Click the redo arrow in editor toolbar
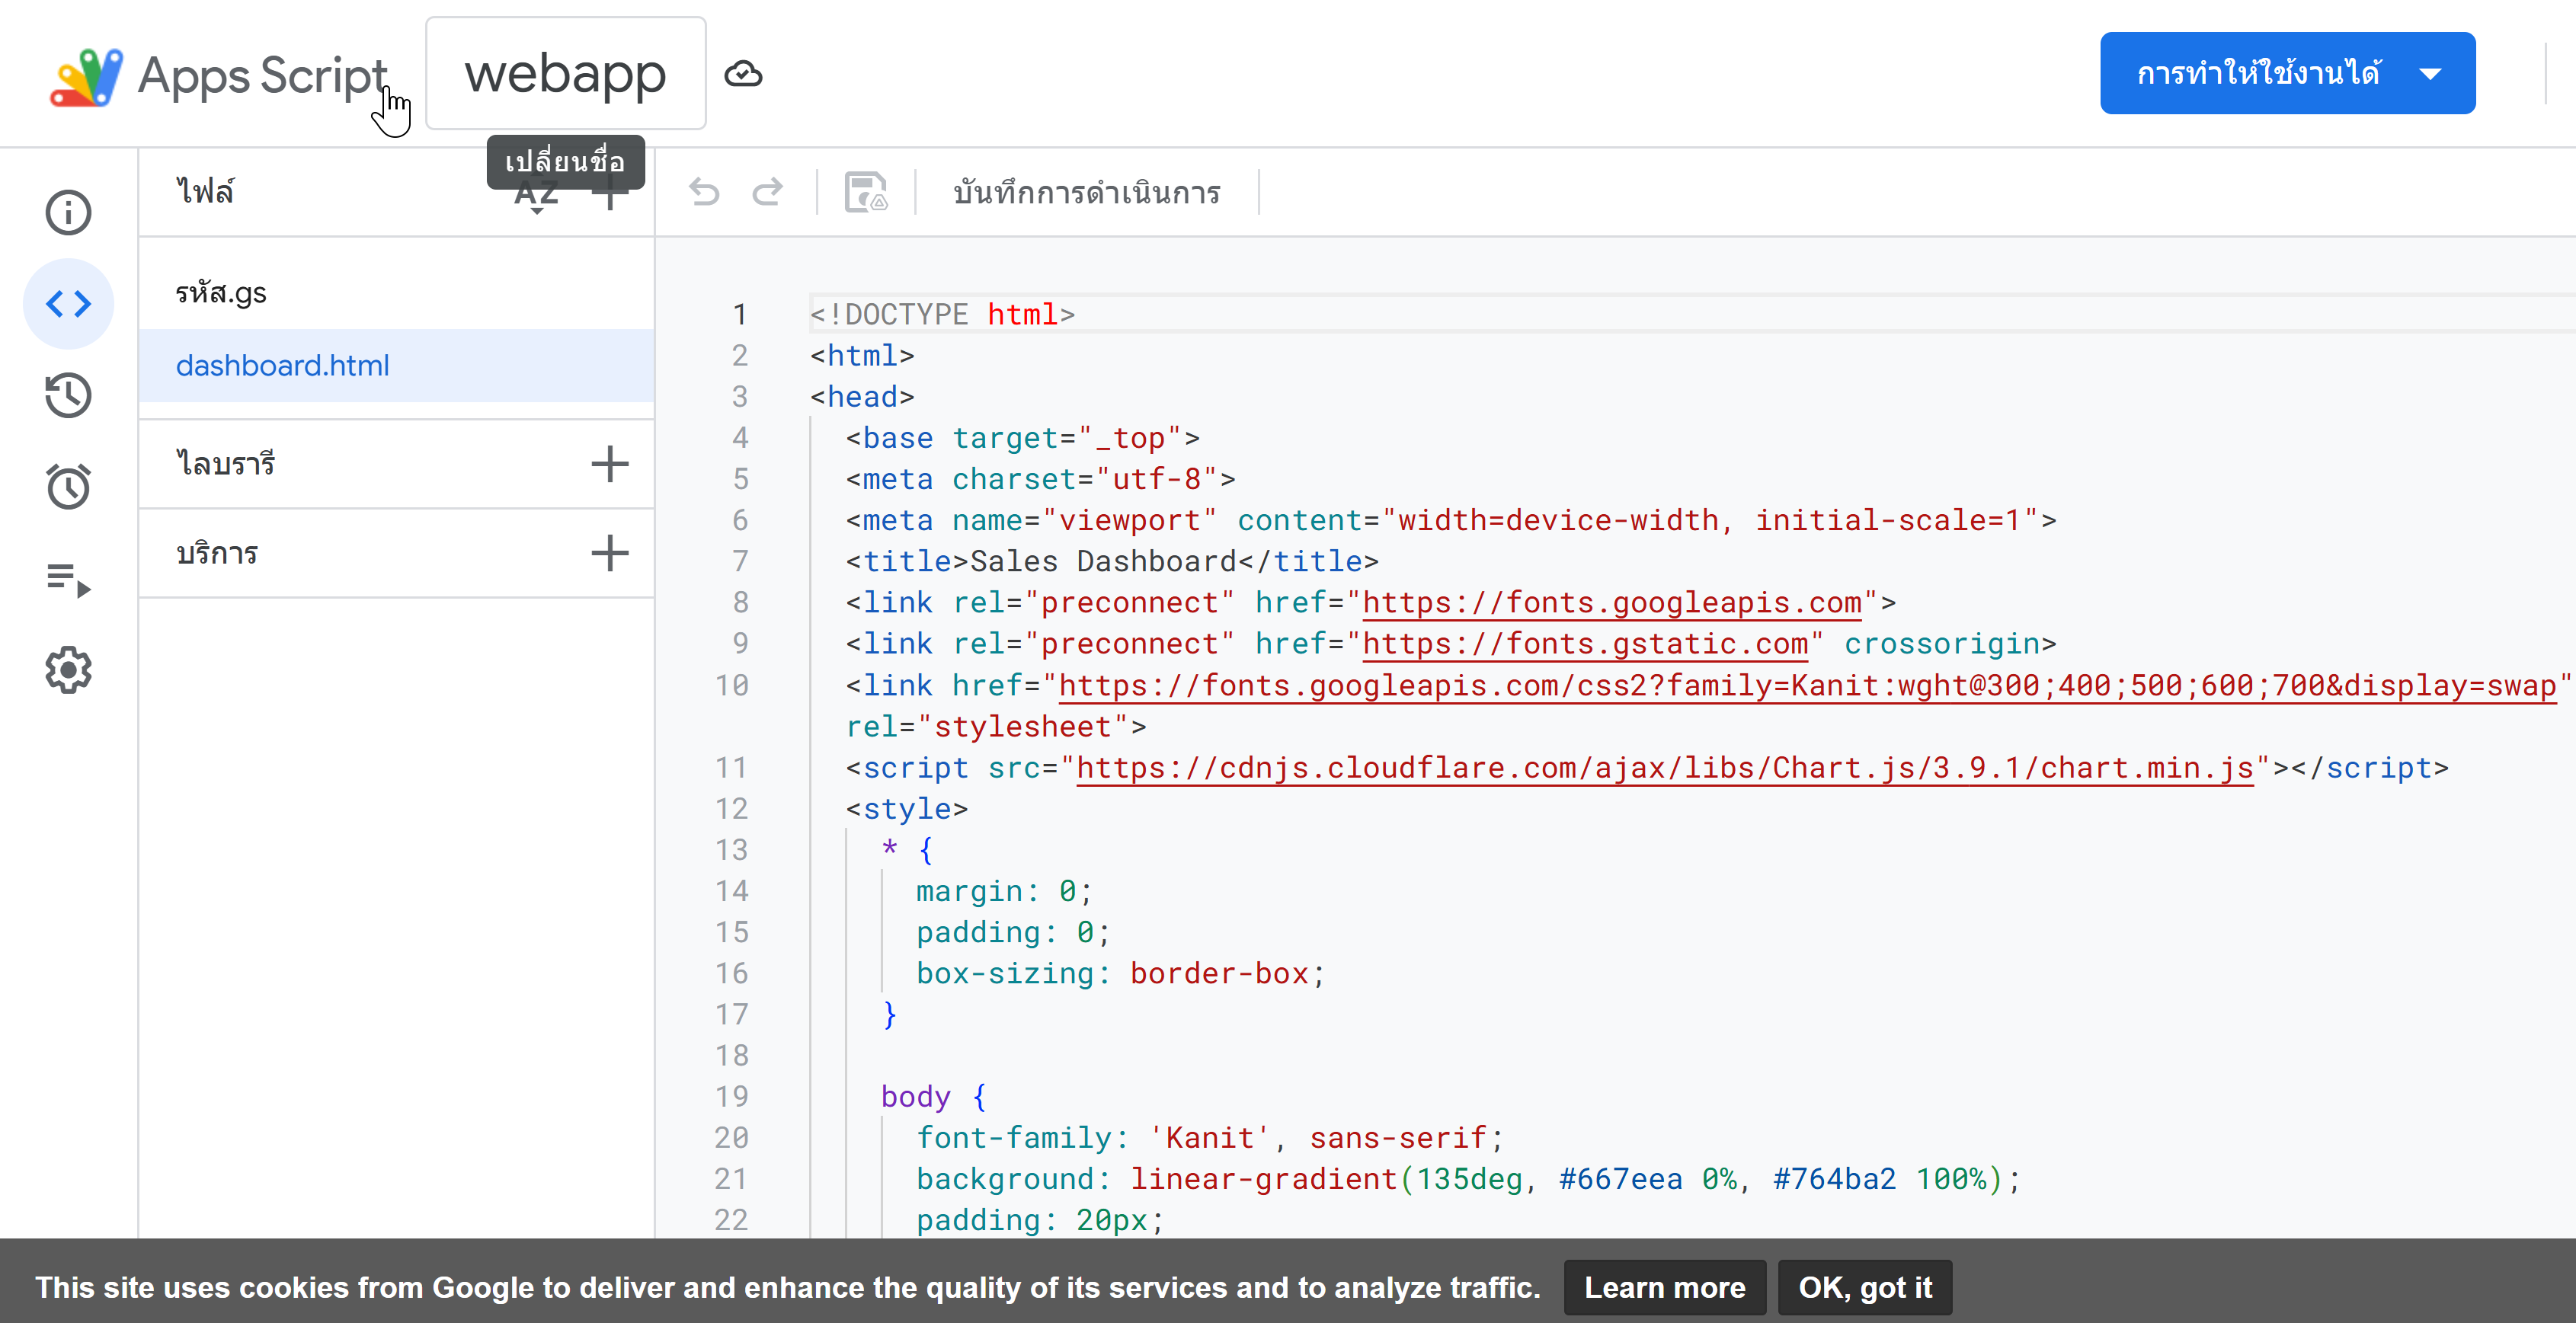The height and width of the screenshot is (1323, 2576). coord(768,192)
